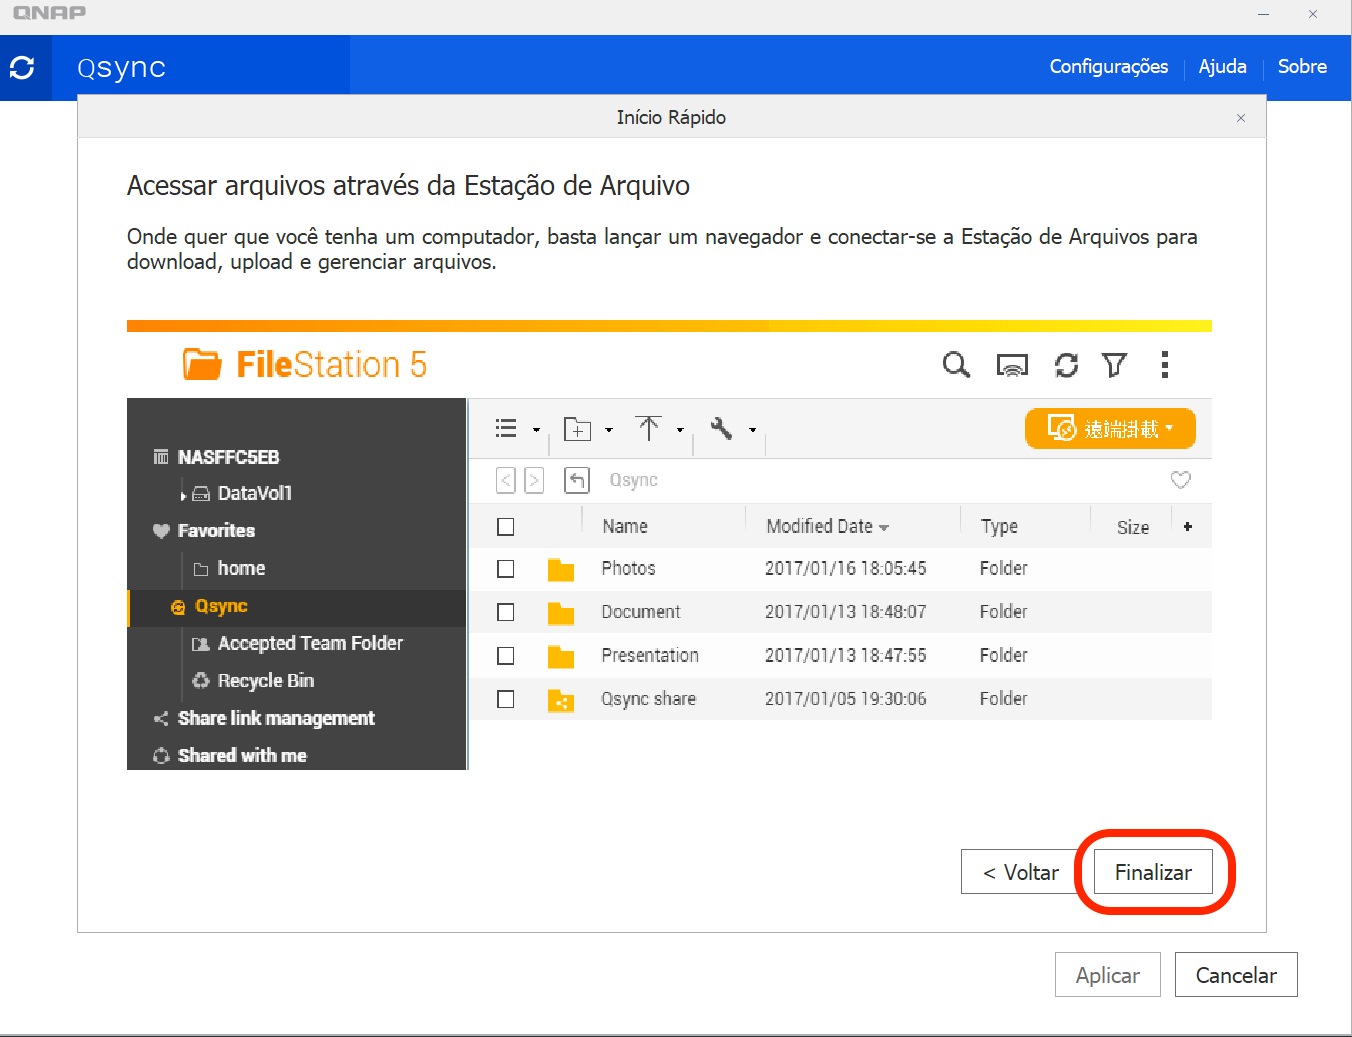Select Recycle Bin in the sidebar
Screen dimensions: 1352x1037
(265, 681)
